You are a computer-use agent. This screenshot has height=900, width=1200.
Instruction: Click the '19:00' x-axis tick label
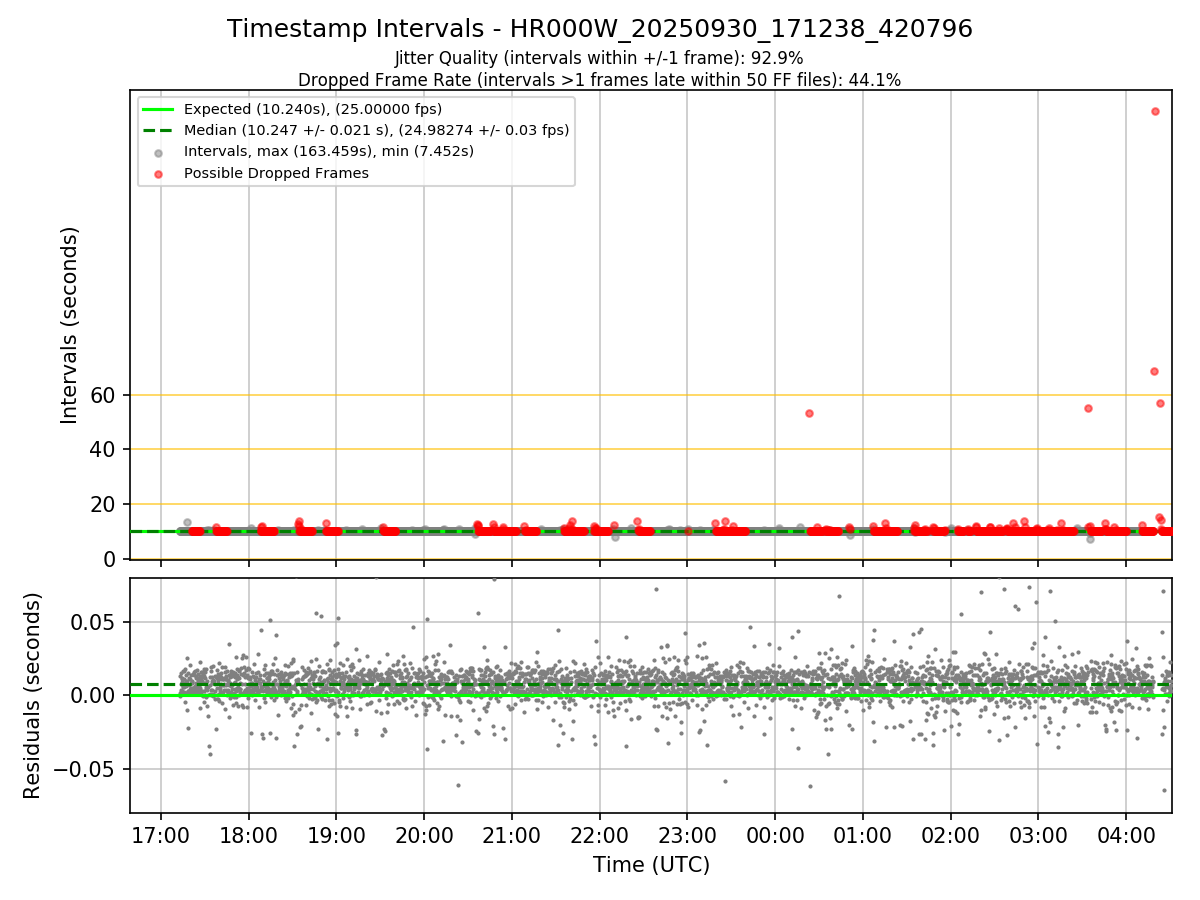tap(336, 834)
